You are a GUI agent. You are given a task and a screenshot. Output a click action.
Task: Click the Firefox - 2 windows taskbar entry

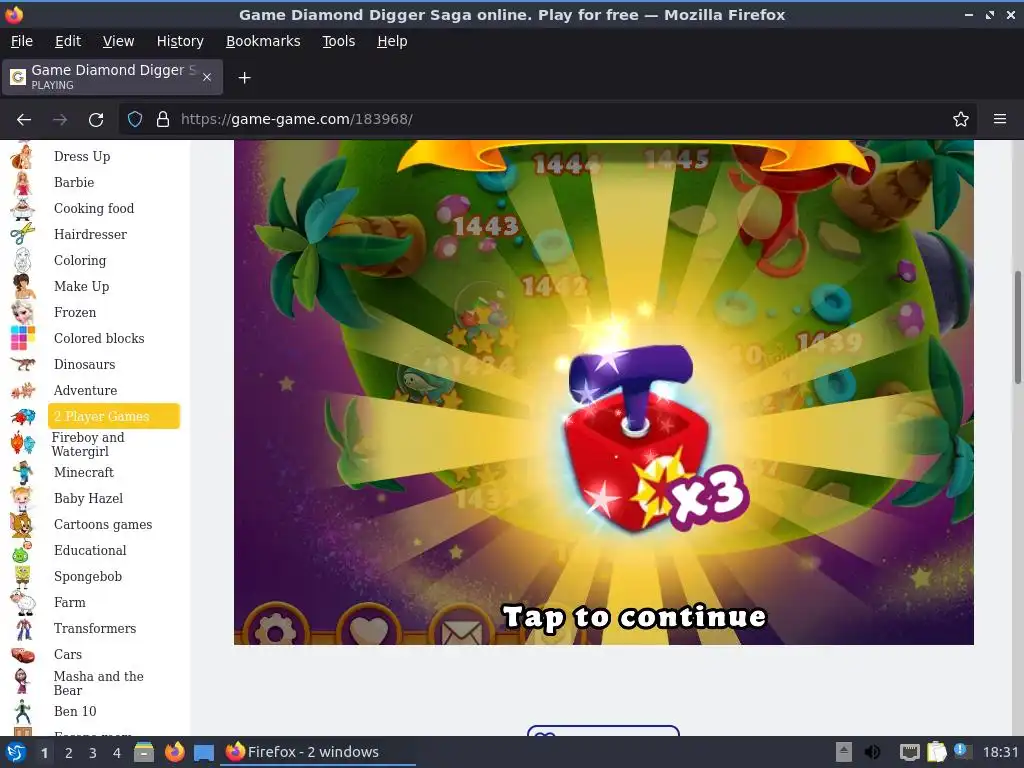pos(317,752)
